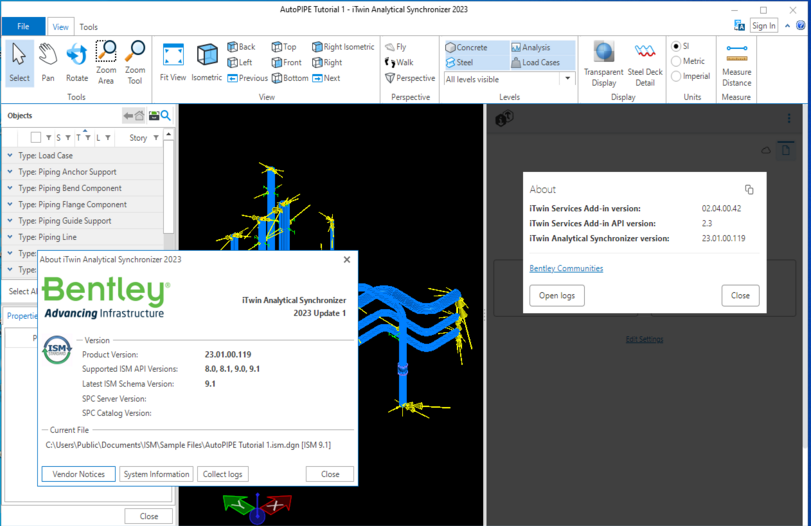
Task: Select Metric units radio button
Action: point(675,61)
